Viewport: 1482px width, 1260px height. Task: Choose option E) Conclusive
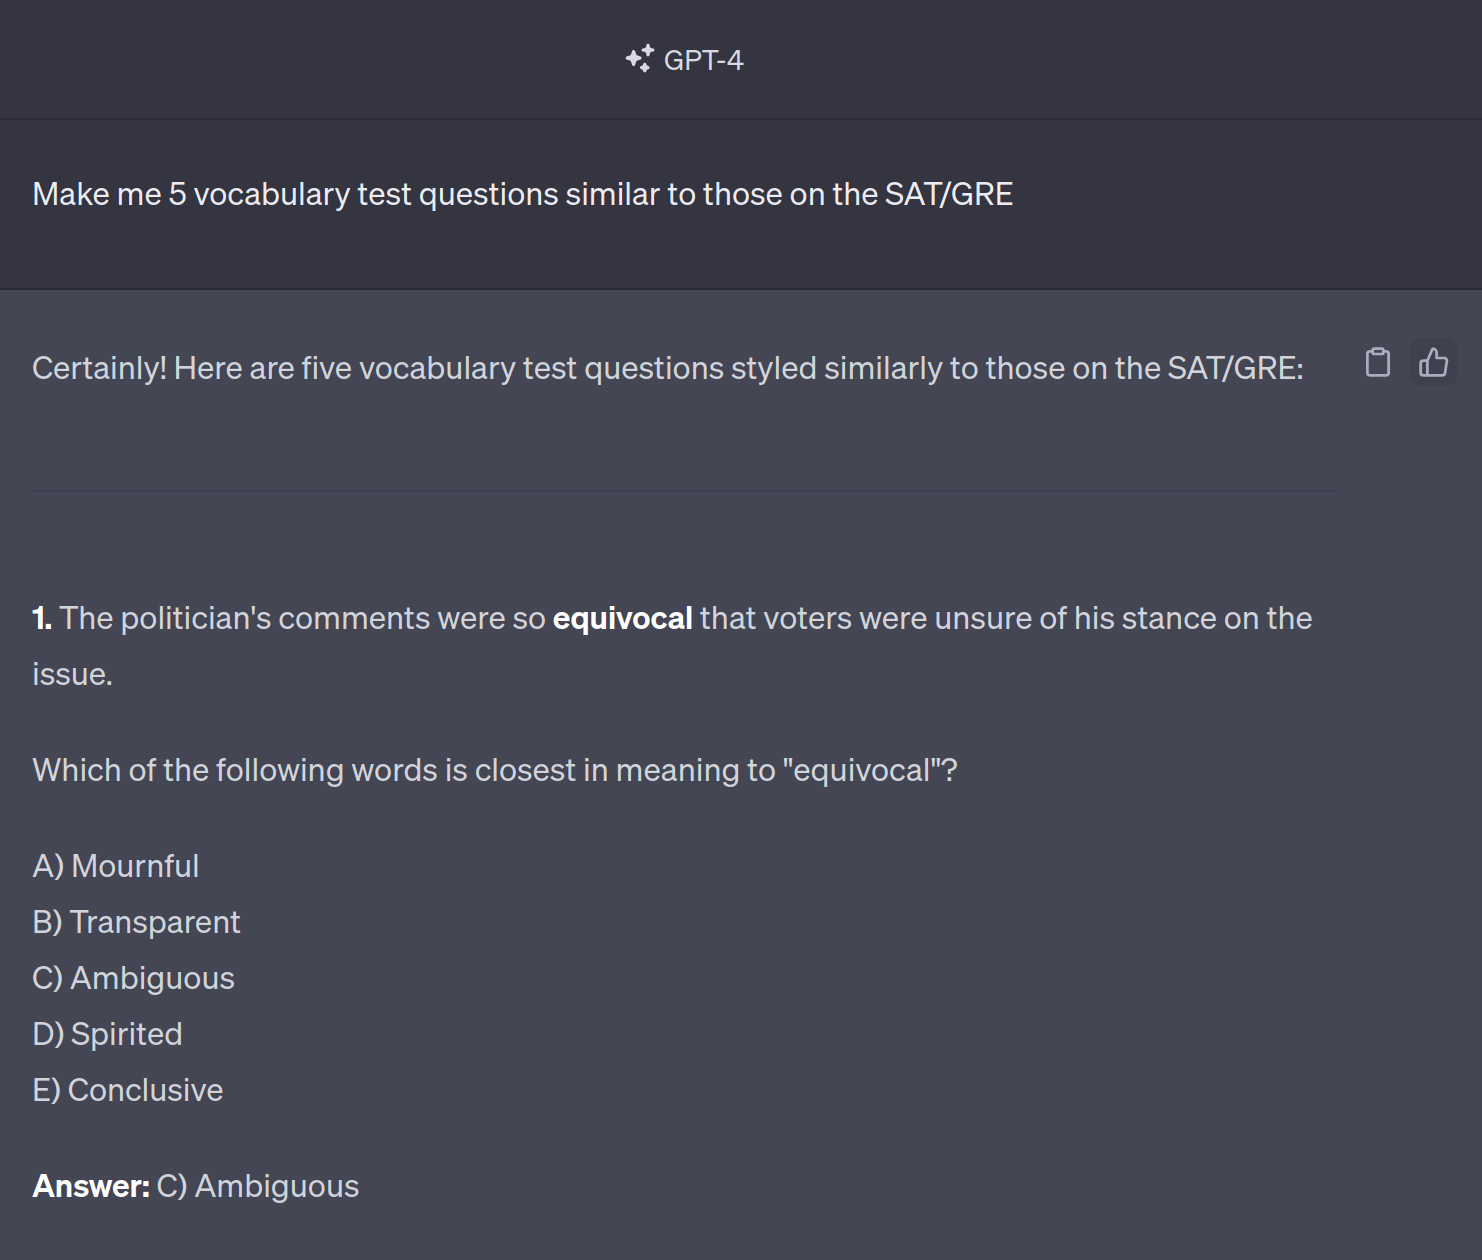click(x=128, y=1090)
